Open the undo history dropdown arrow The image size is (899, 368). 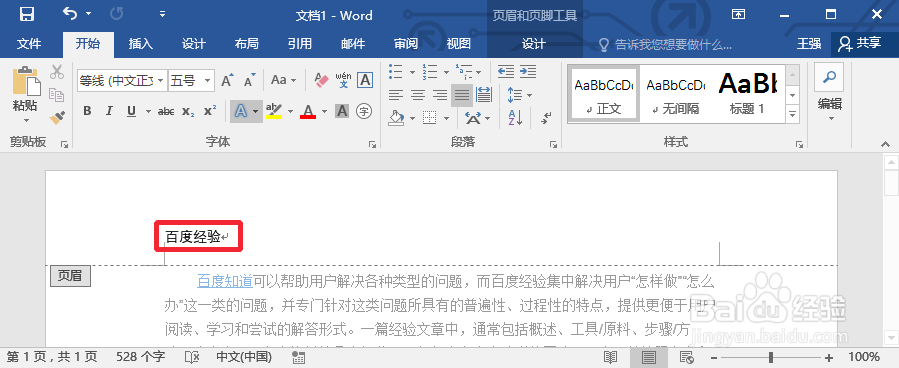click(88, 14)
